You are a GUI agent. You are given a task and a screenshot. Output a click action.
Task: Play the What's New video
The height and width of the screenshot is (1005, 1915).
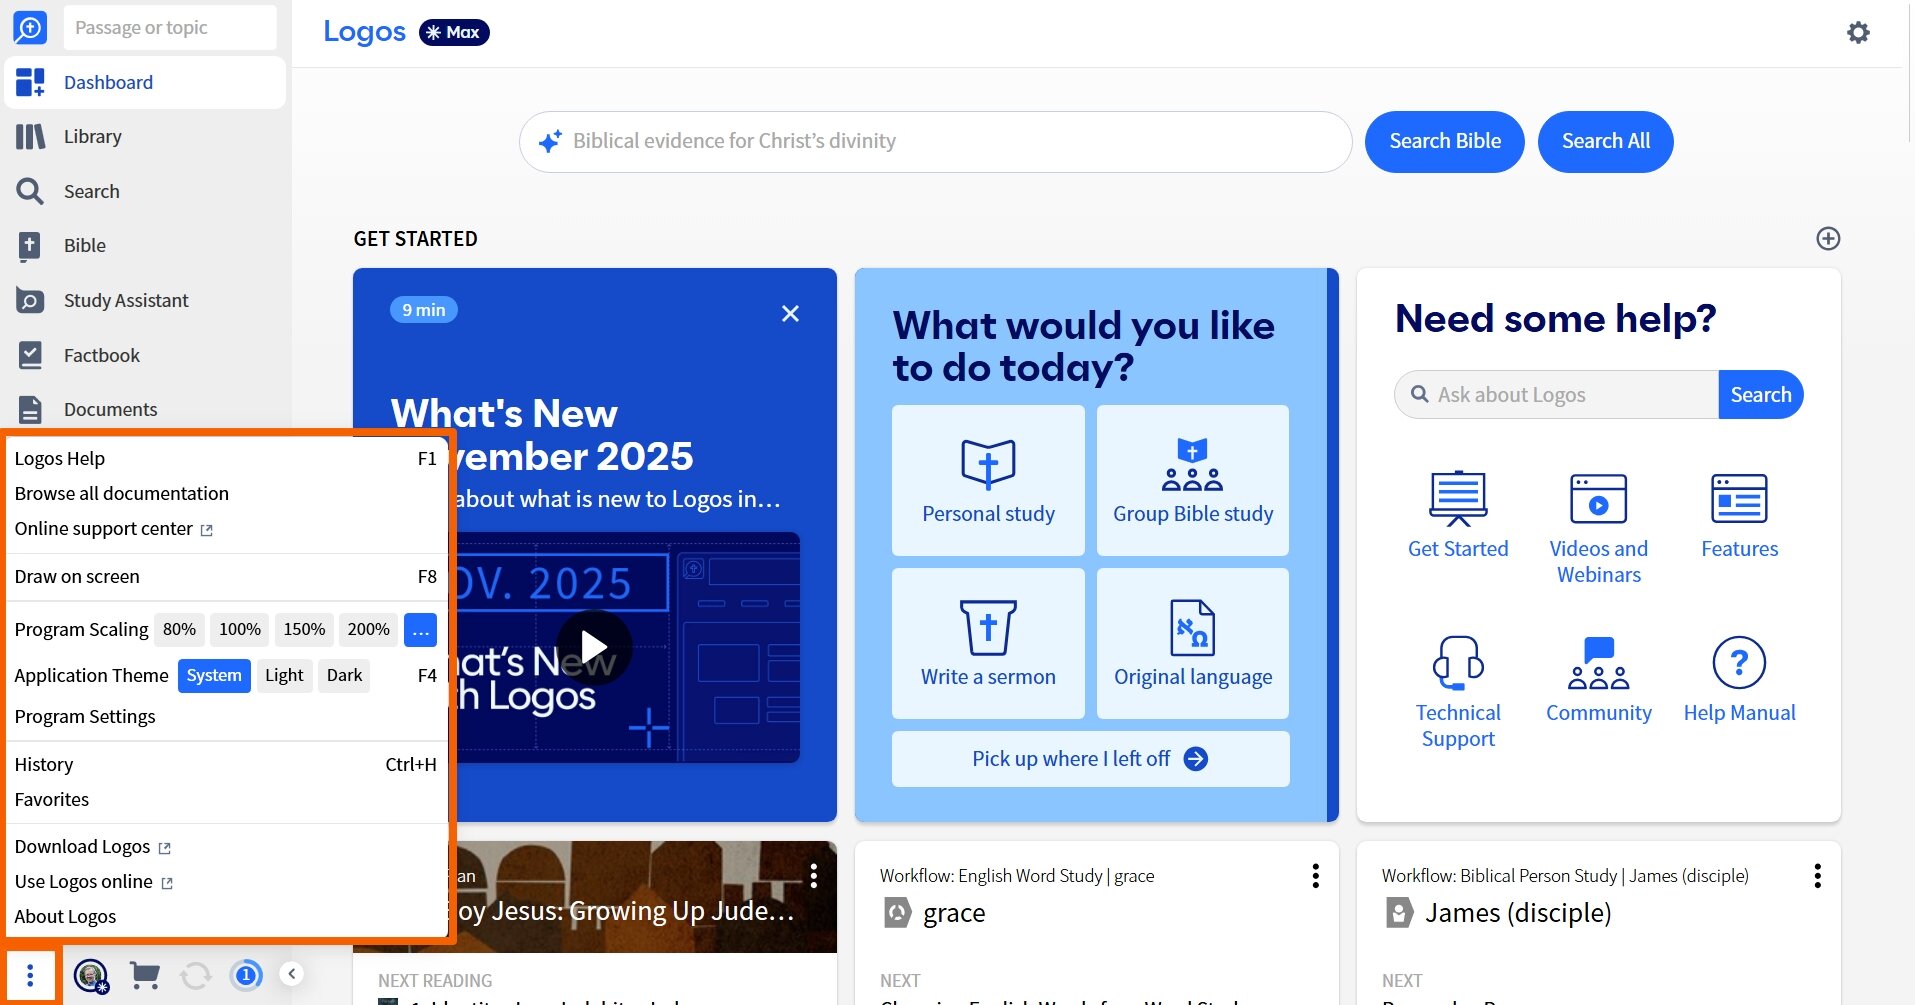[594, 648]
